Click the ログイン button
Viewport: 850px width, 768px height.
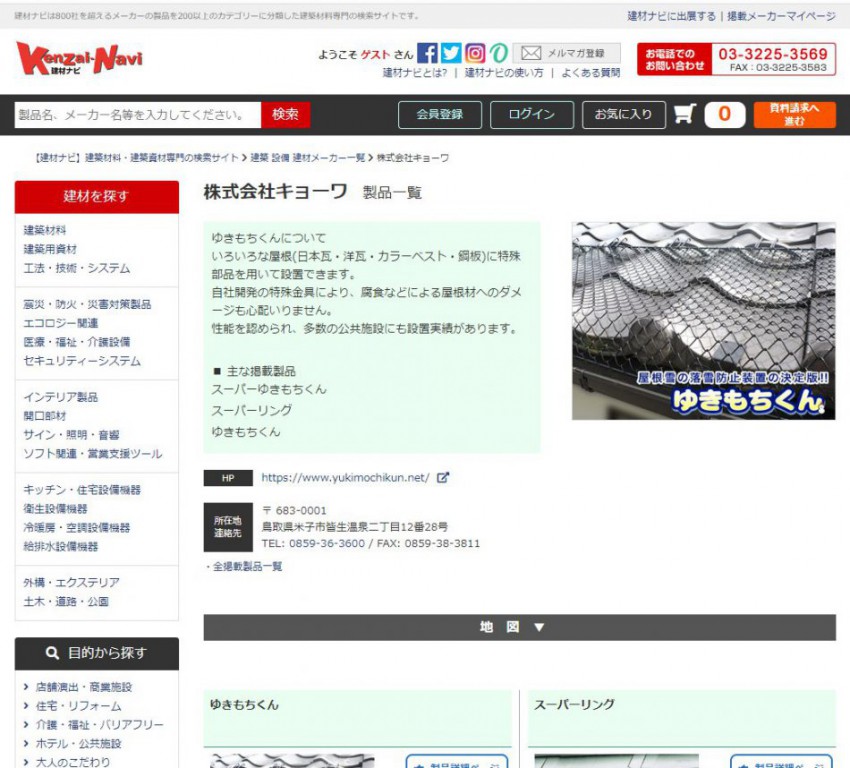click(532, 114)
